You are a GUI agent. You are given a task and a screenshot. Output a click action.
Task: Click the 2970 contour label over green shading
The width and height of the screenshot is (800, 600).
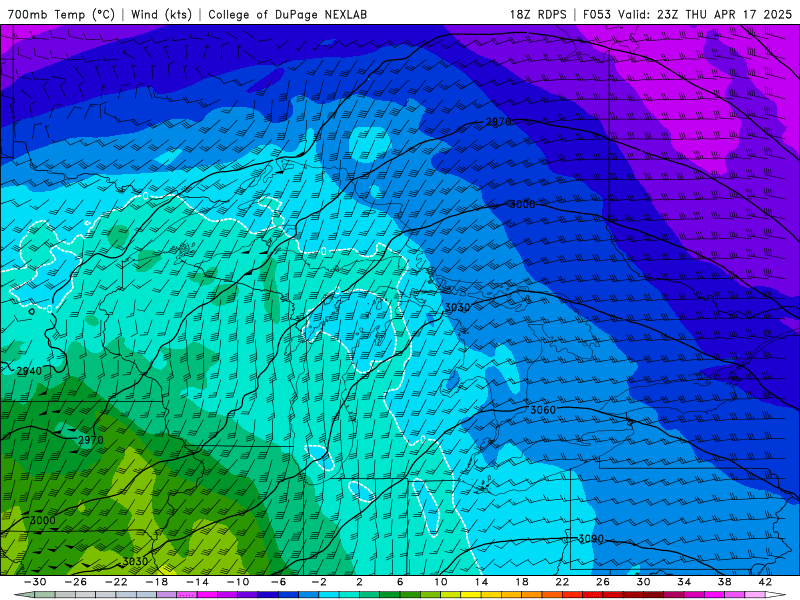[91, 440]
